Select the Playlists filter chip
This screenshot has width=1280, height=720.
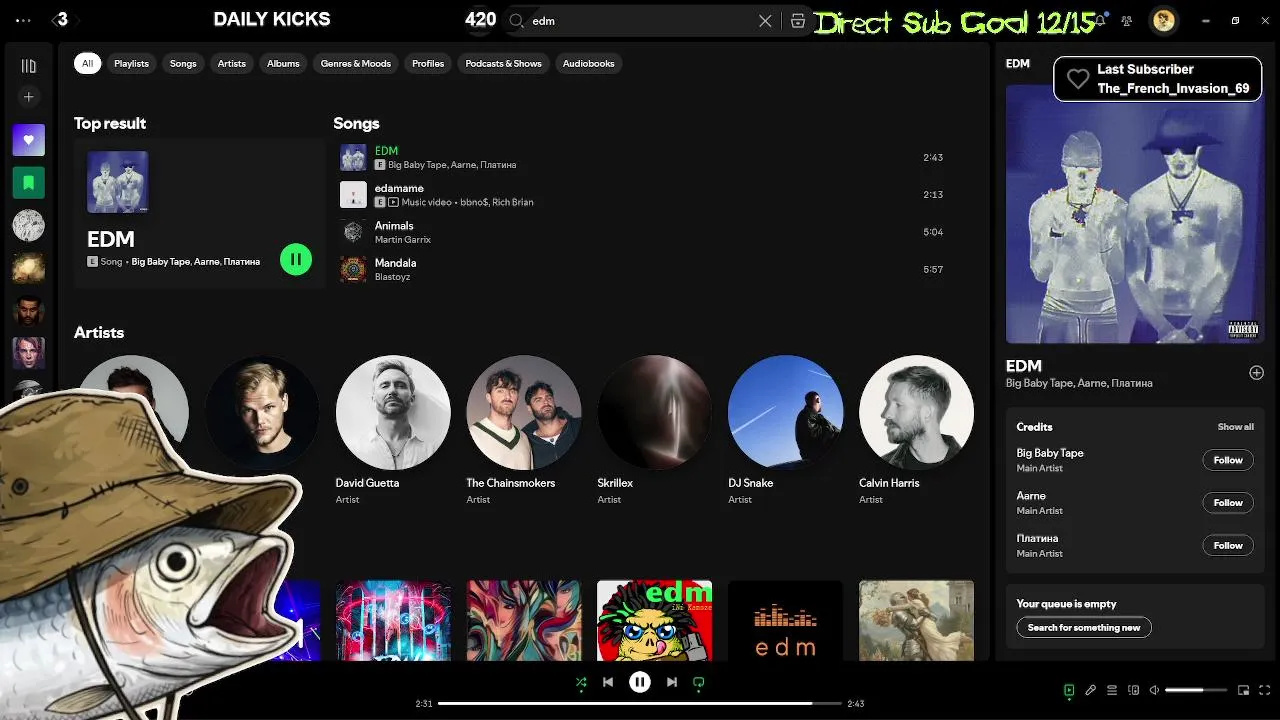point(131,63)
